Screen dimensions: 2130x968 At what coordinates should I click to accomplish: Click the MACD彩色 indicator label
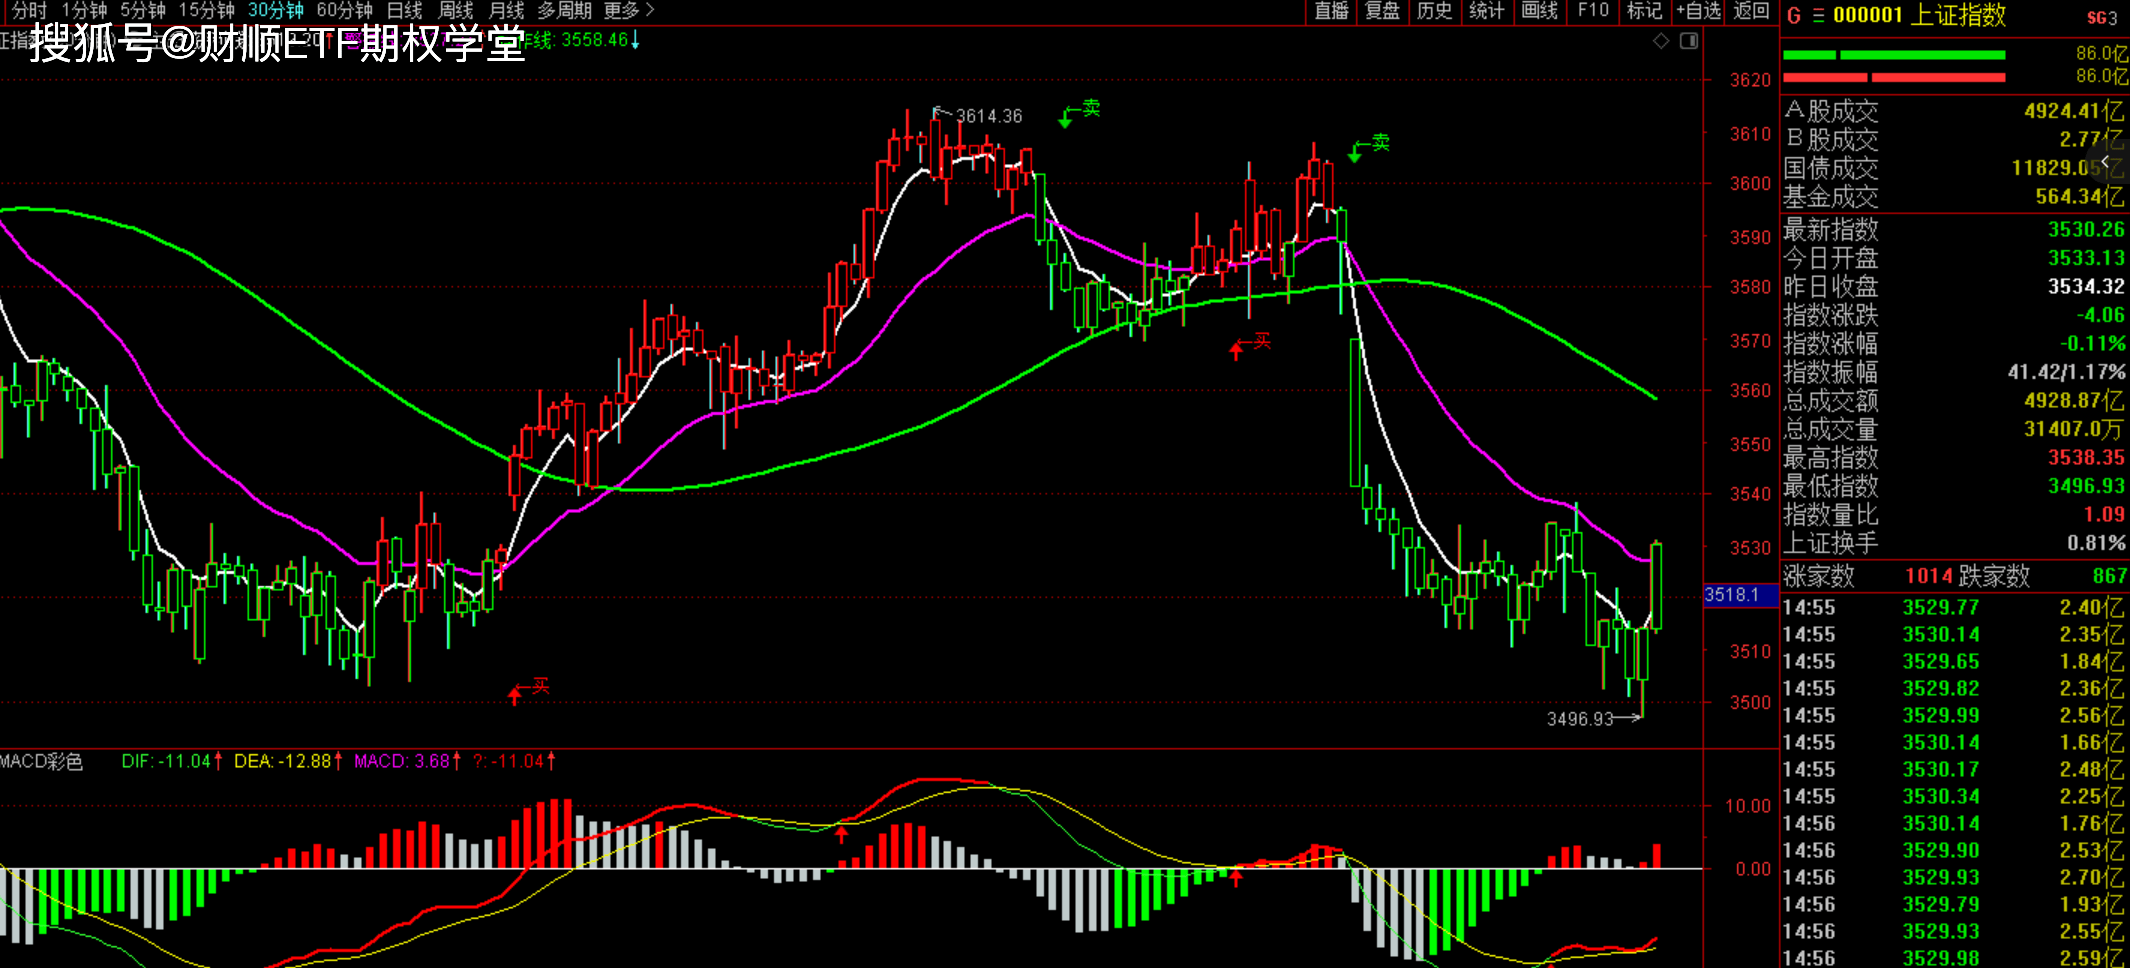pyautogui.click(x=42, y=762)
